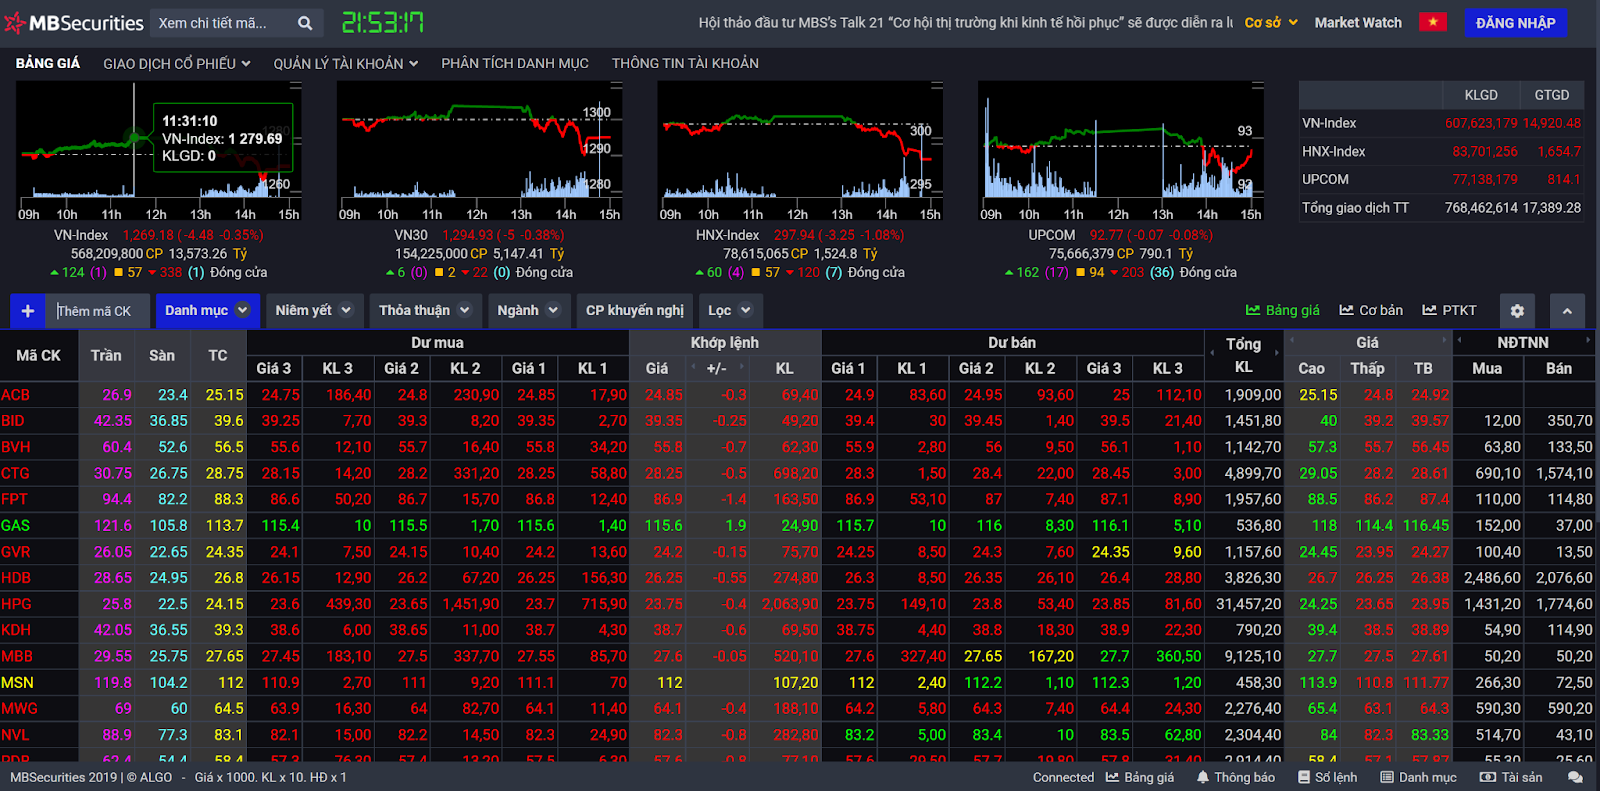Click the Khớp lệnh column header
1600x791 pixels.
[725, 343]
